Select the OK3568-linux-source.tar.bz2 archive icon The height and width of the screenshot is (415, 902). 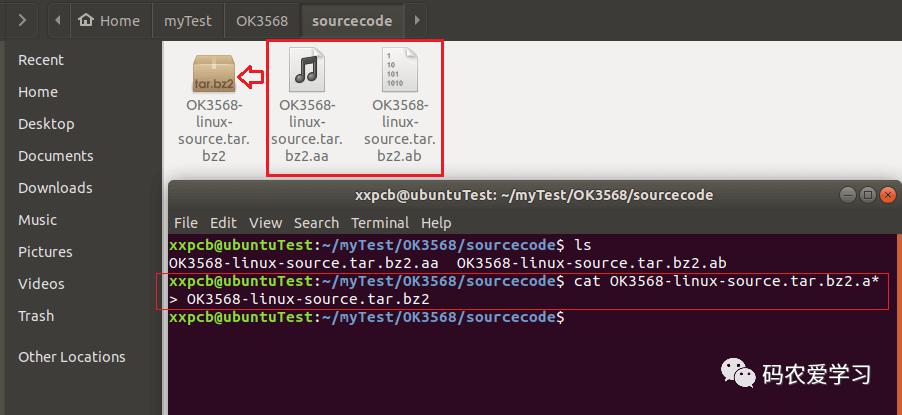tap(213, 74)
